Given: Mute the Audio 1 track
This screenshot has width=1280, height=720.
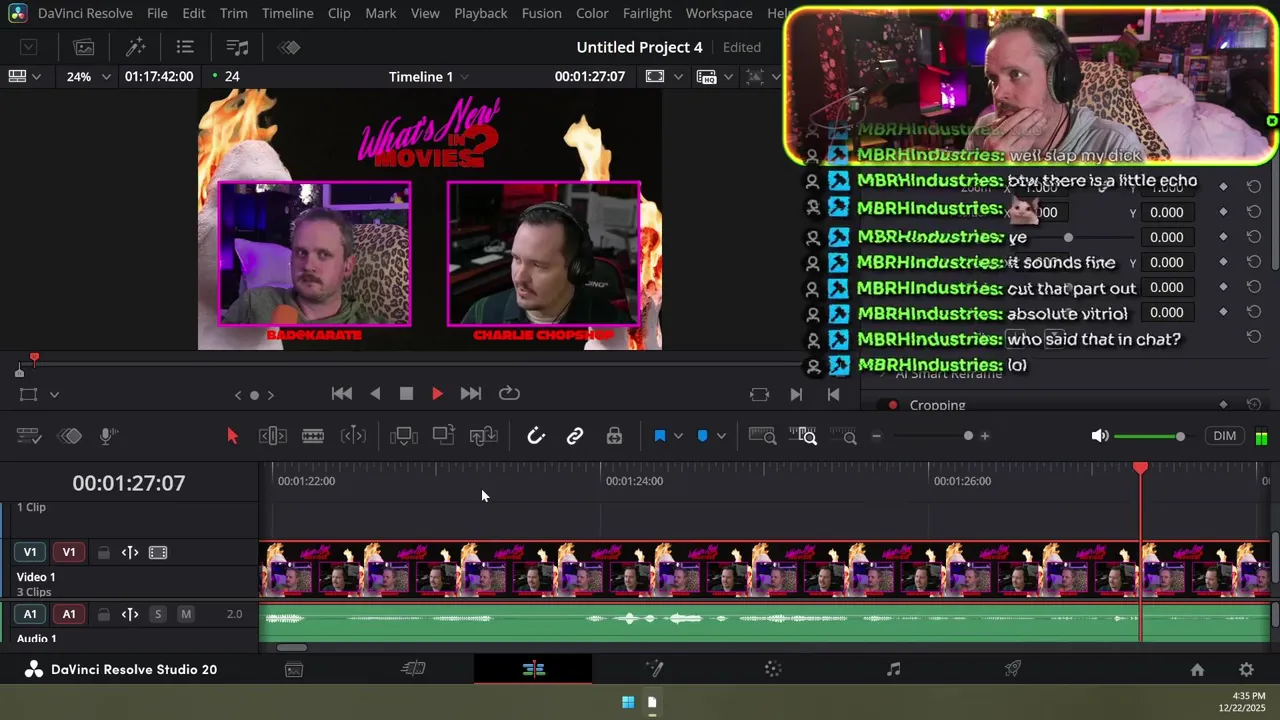Looking at the screenshot, I should tap(186, 614).
